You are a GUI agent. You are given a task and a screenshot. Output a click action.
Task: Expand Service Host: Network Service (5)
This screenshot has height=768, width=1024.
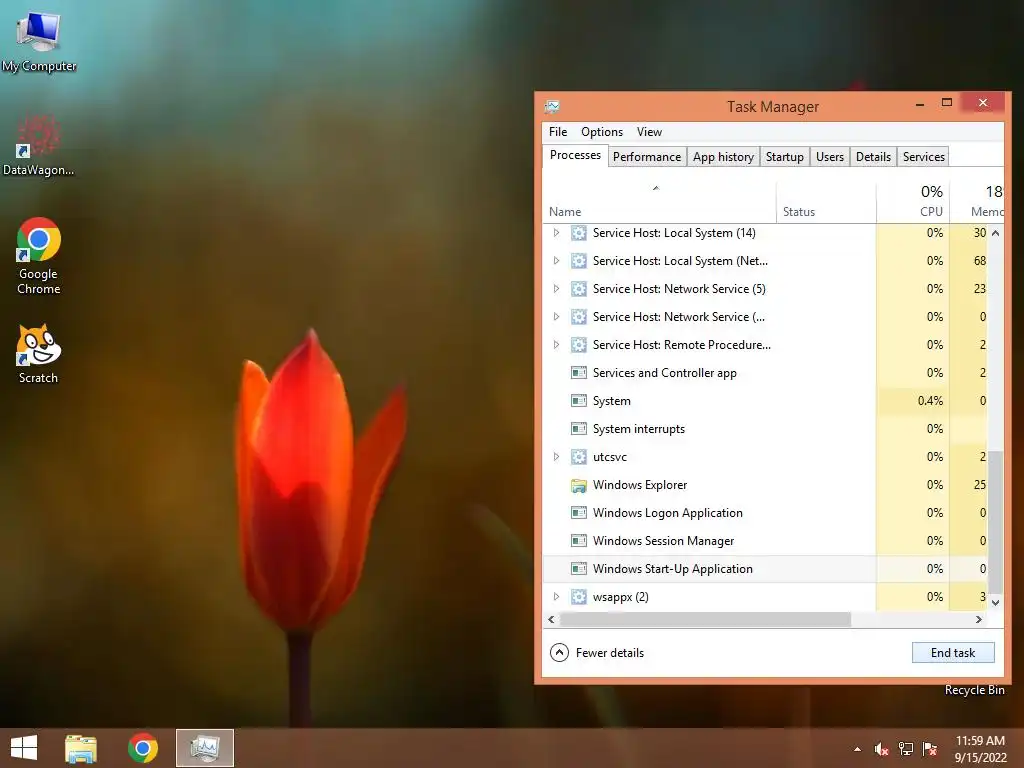click(556, 289)
